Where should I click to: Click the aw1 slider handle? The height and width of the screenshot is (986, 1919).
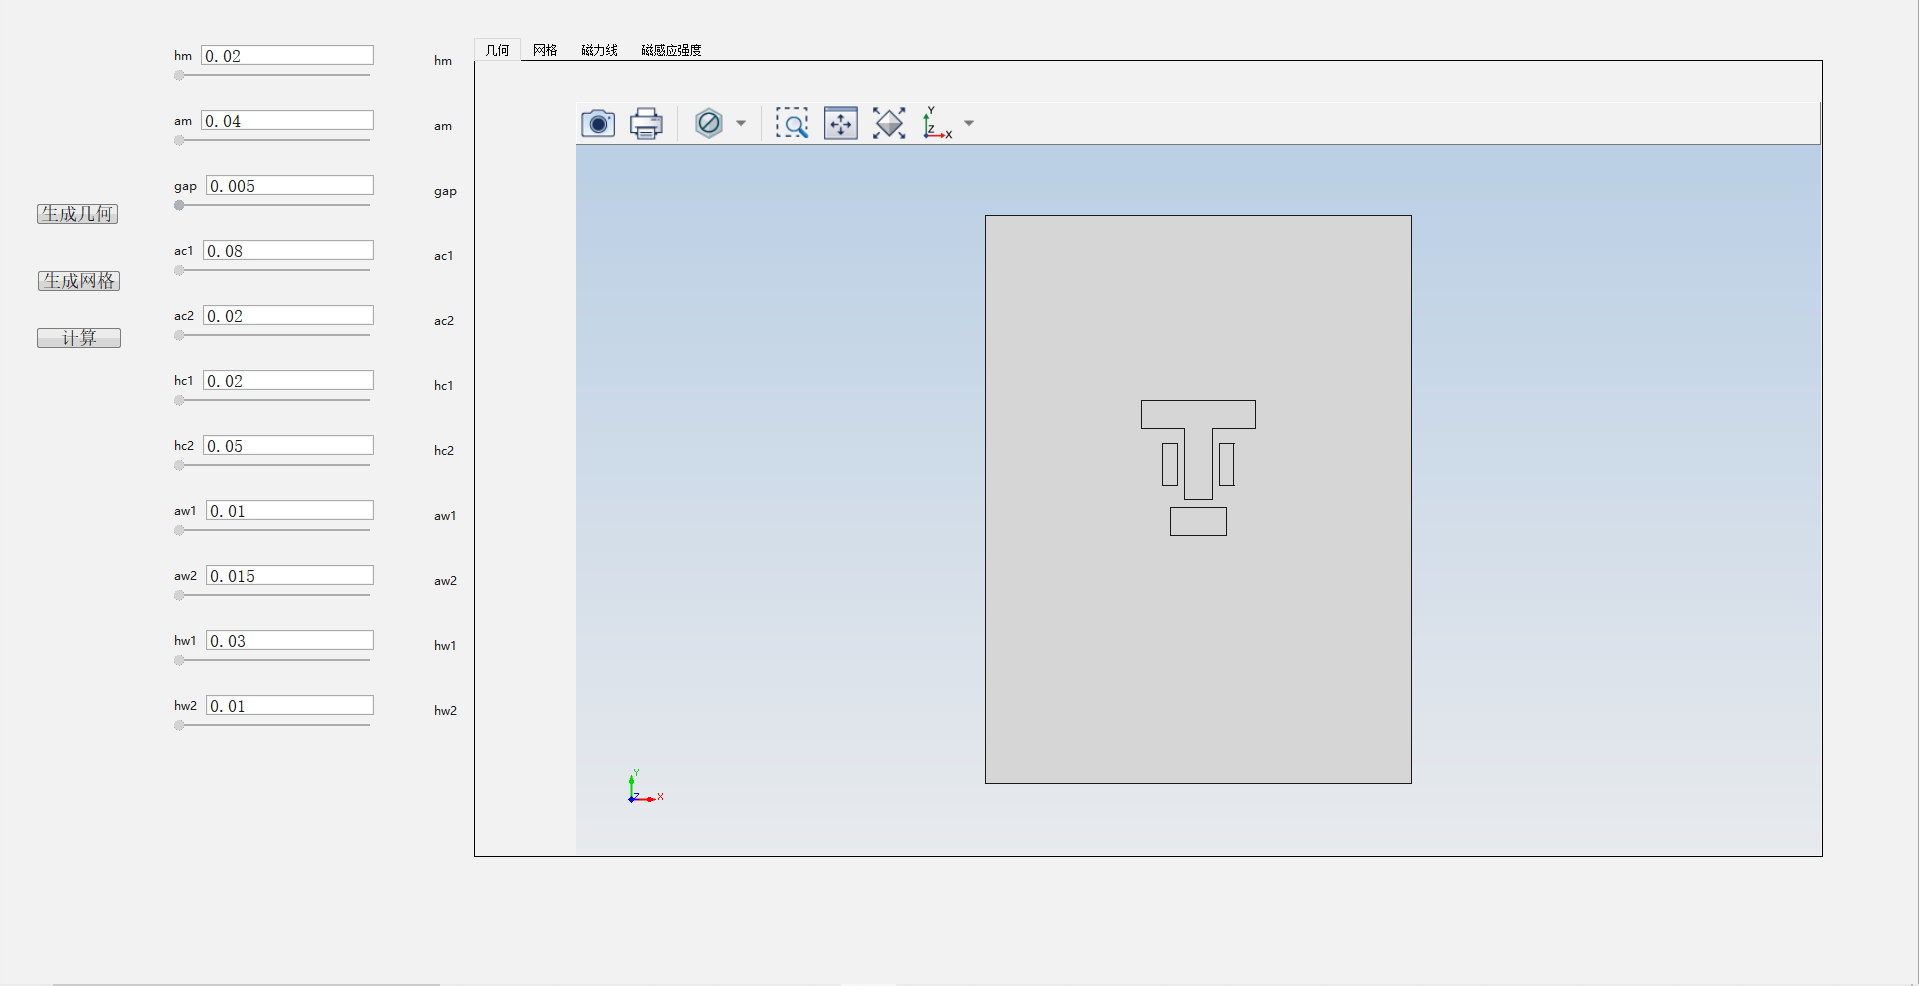[179, 530]
